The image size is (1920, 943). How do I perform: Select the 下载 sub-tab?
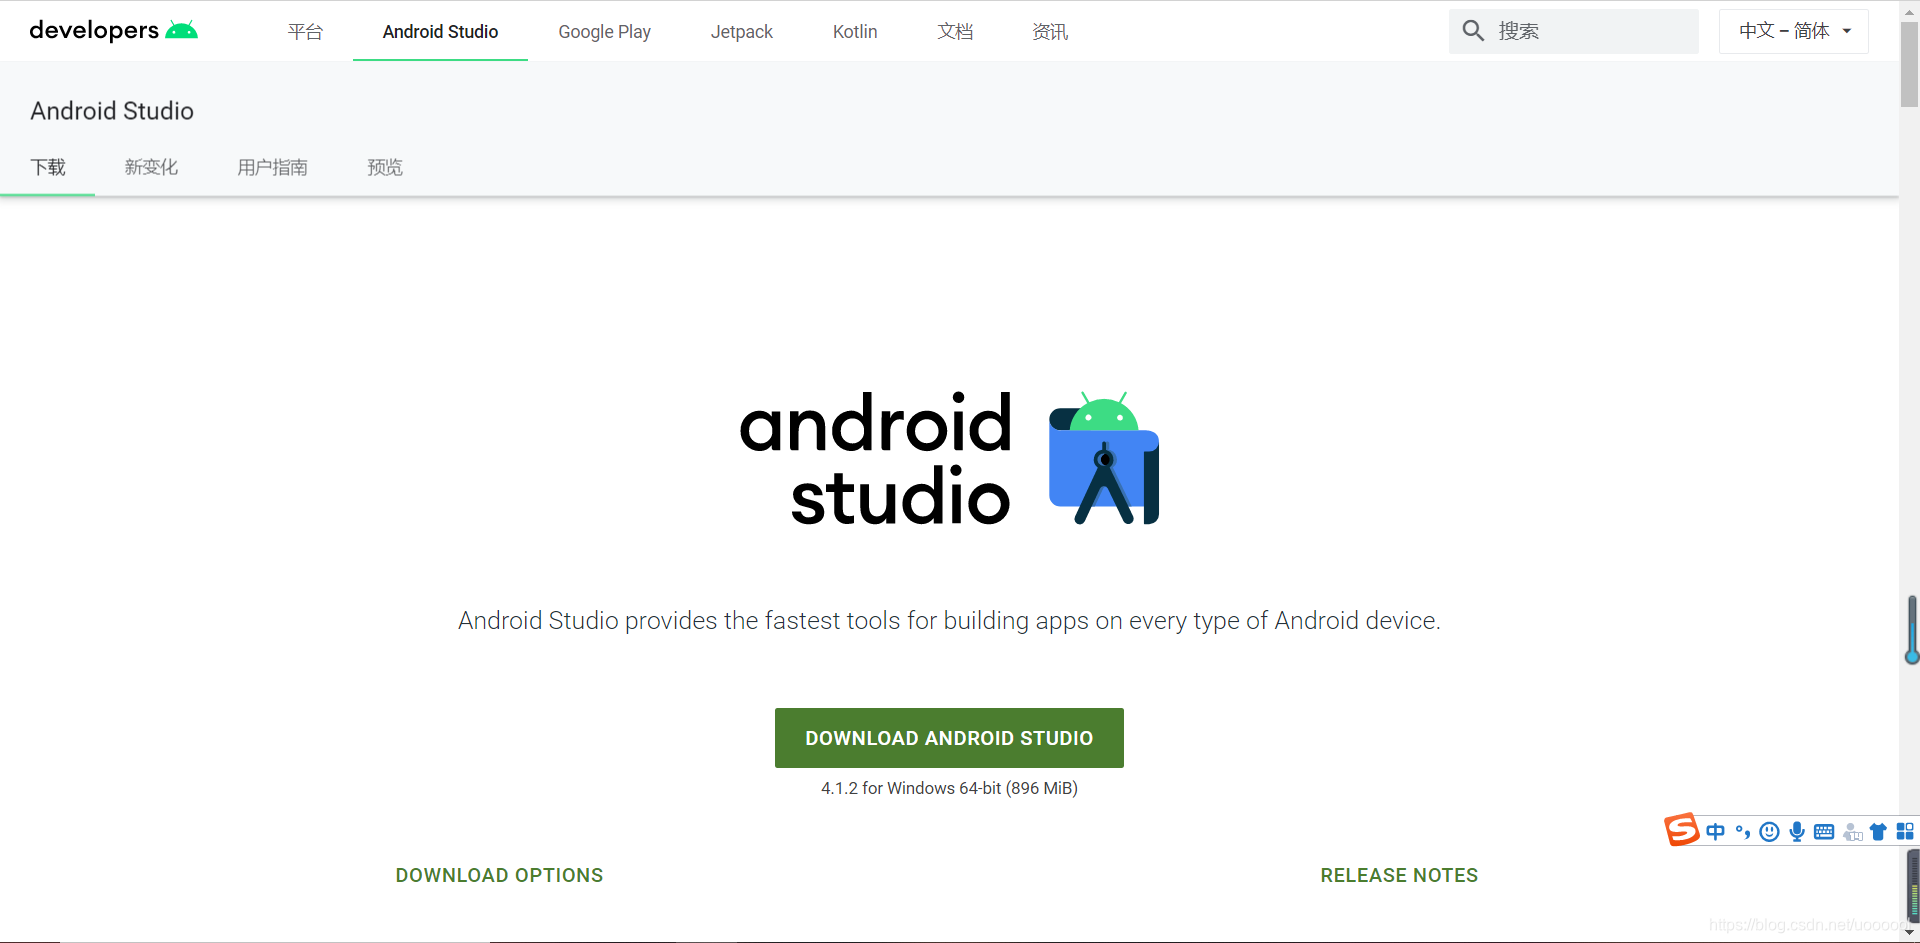(x=48, y=167)
